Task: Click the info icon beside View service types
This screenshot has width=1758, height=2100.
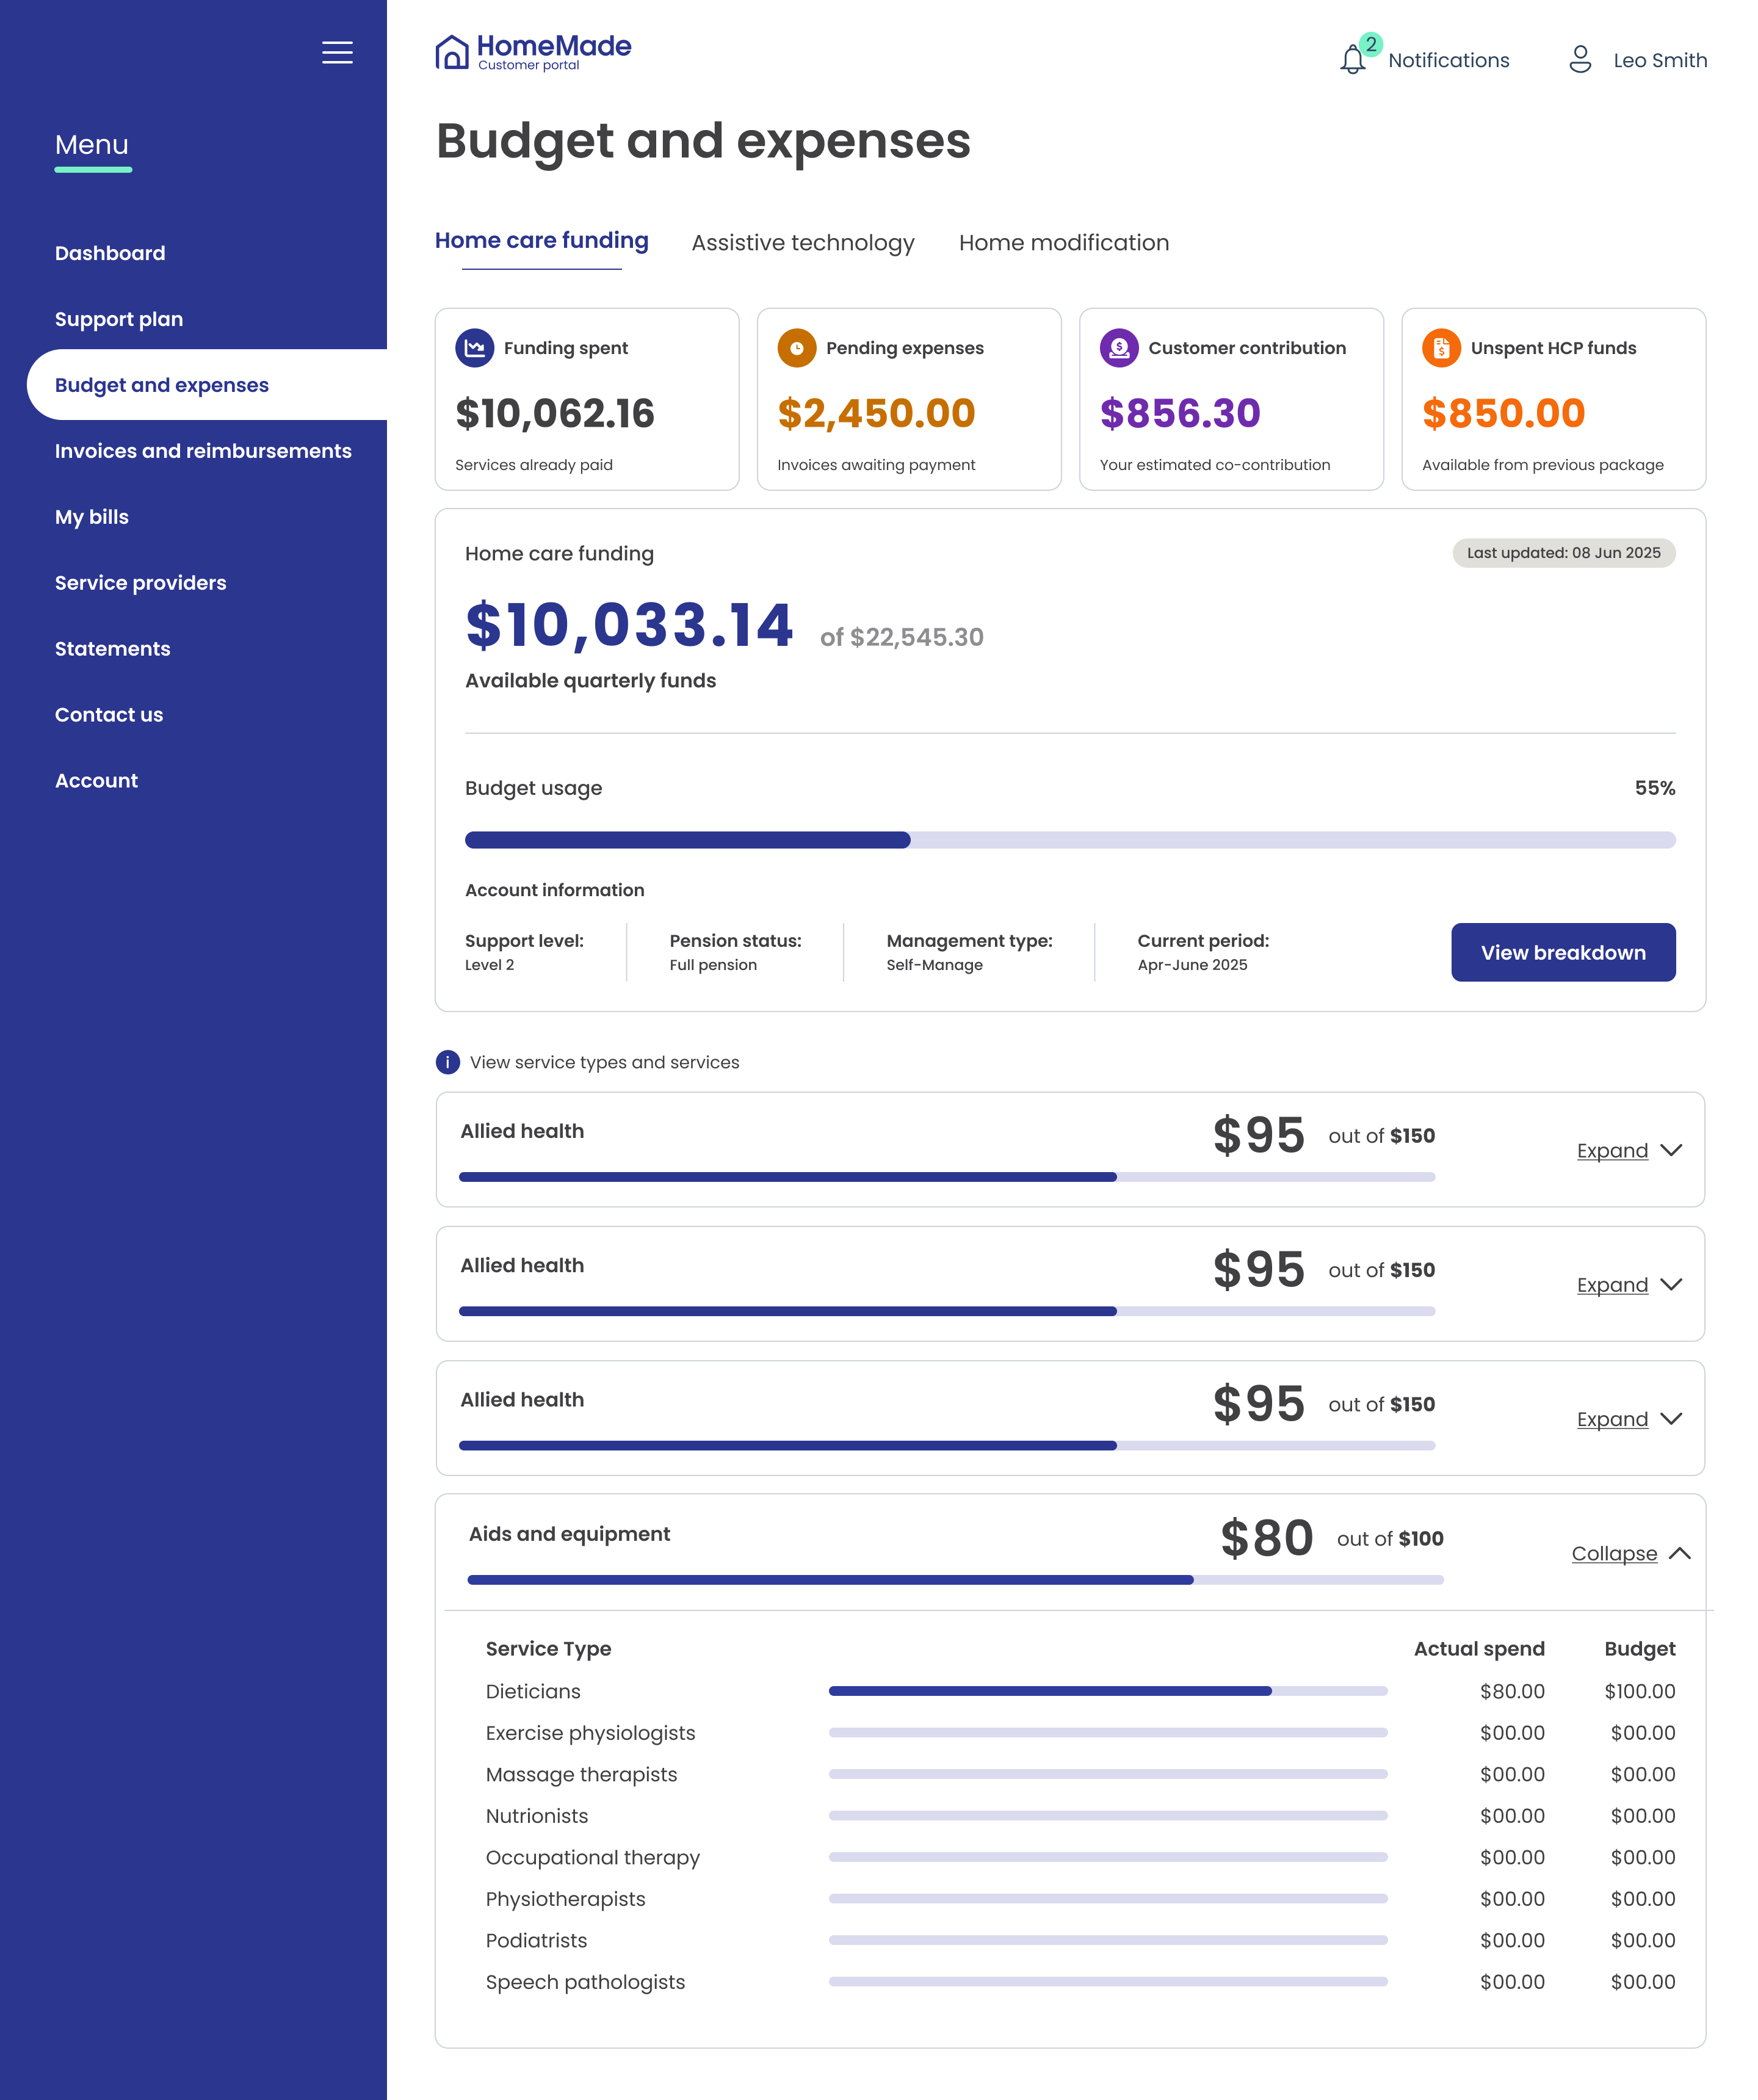Action: (x=448, y=1062)
